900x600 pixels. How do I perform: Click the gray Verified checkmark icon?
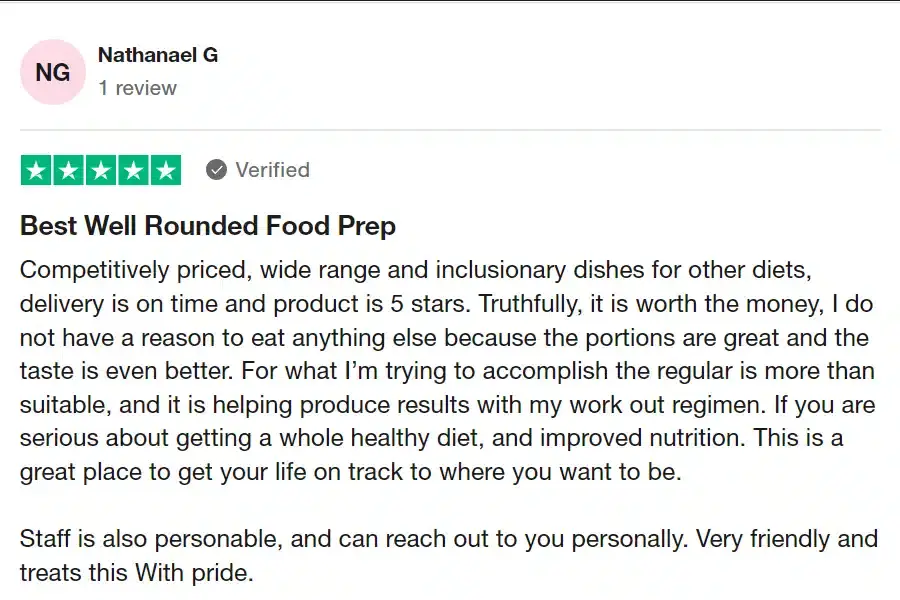(x=216, y=170)
